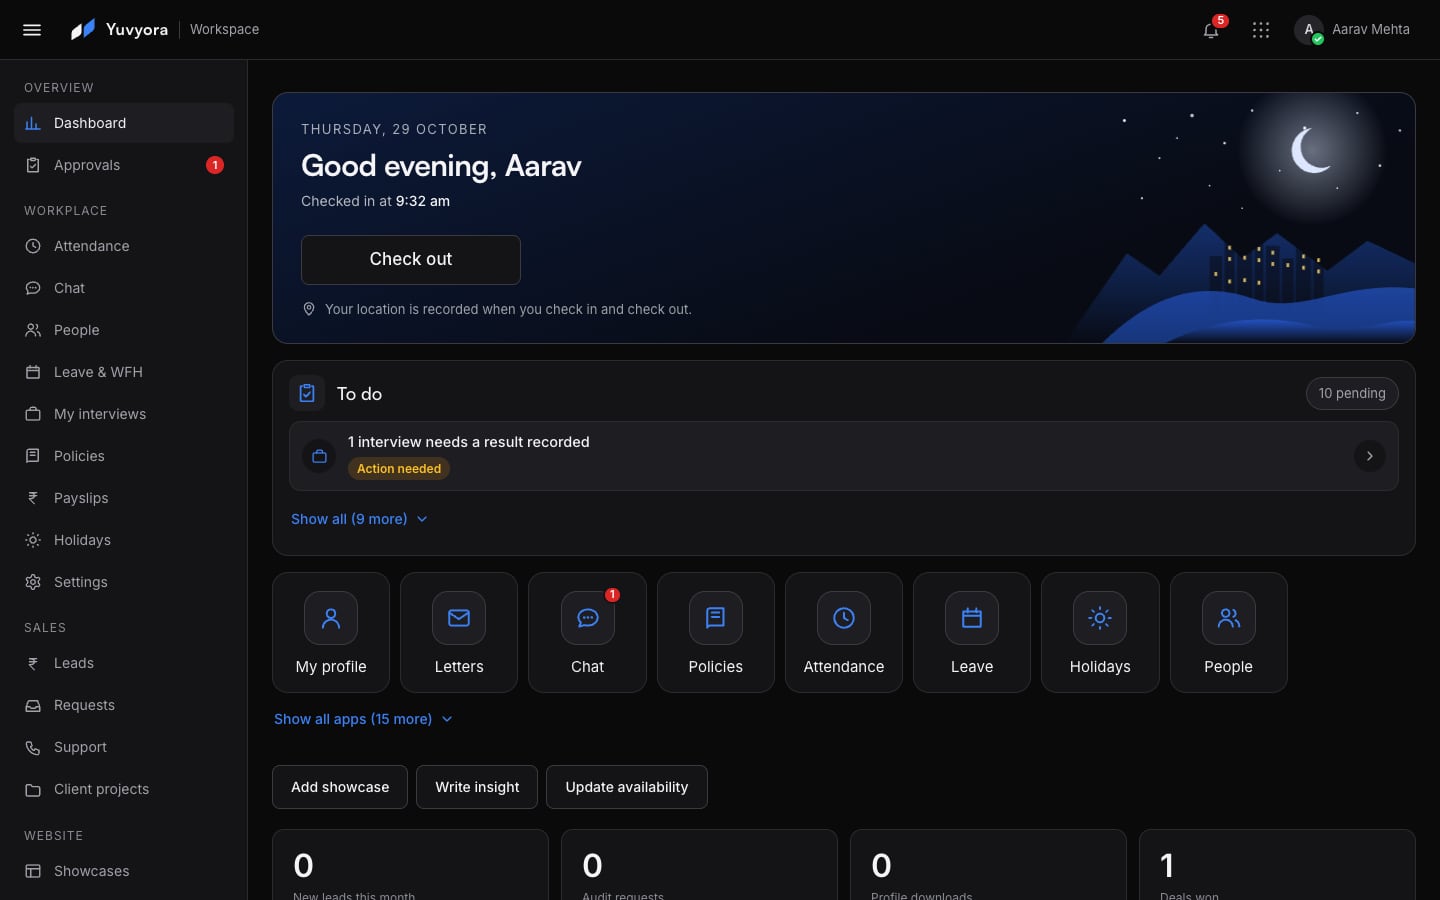
Task: Click the Action needed tag
Action: pos(399,469)
